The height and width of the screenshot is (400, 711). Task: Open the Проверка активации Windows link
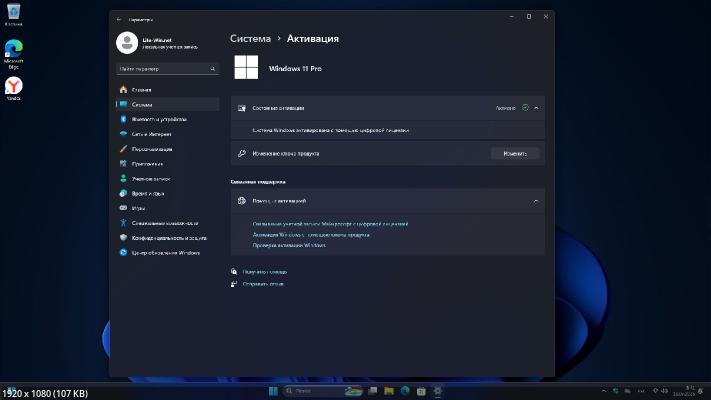[x=289, y=245]
